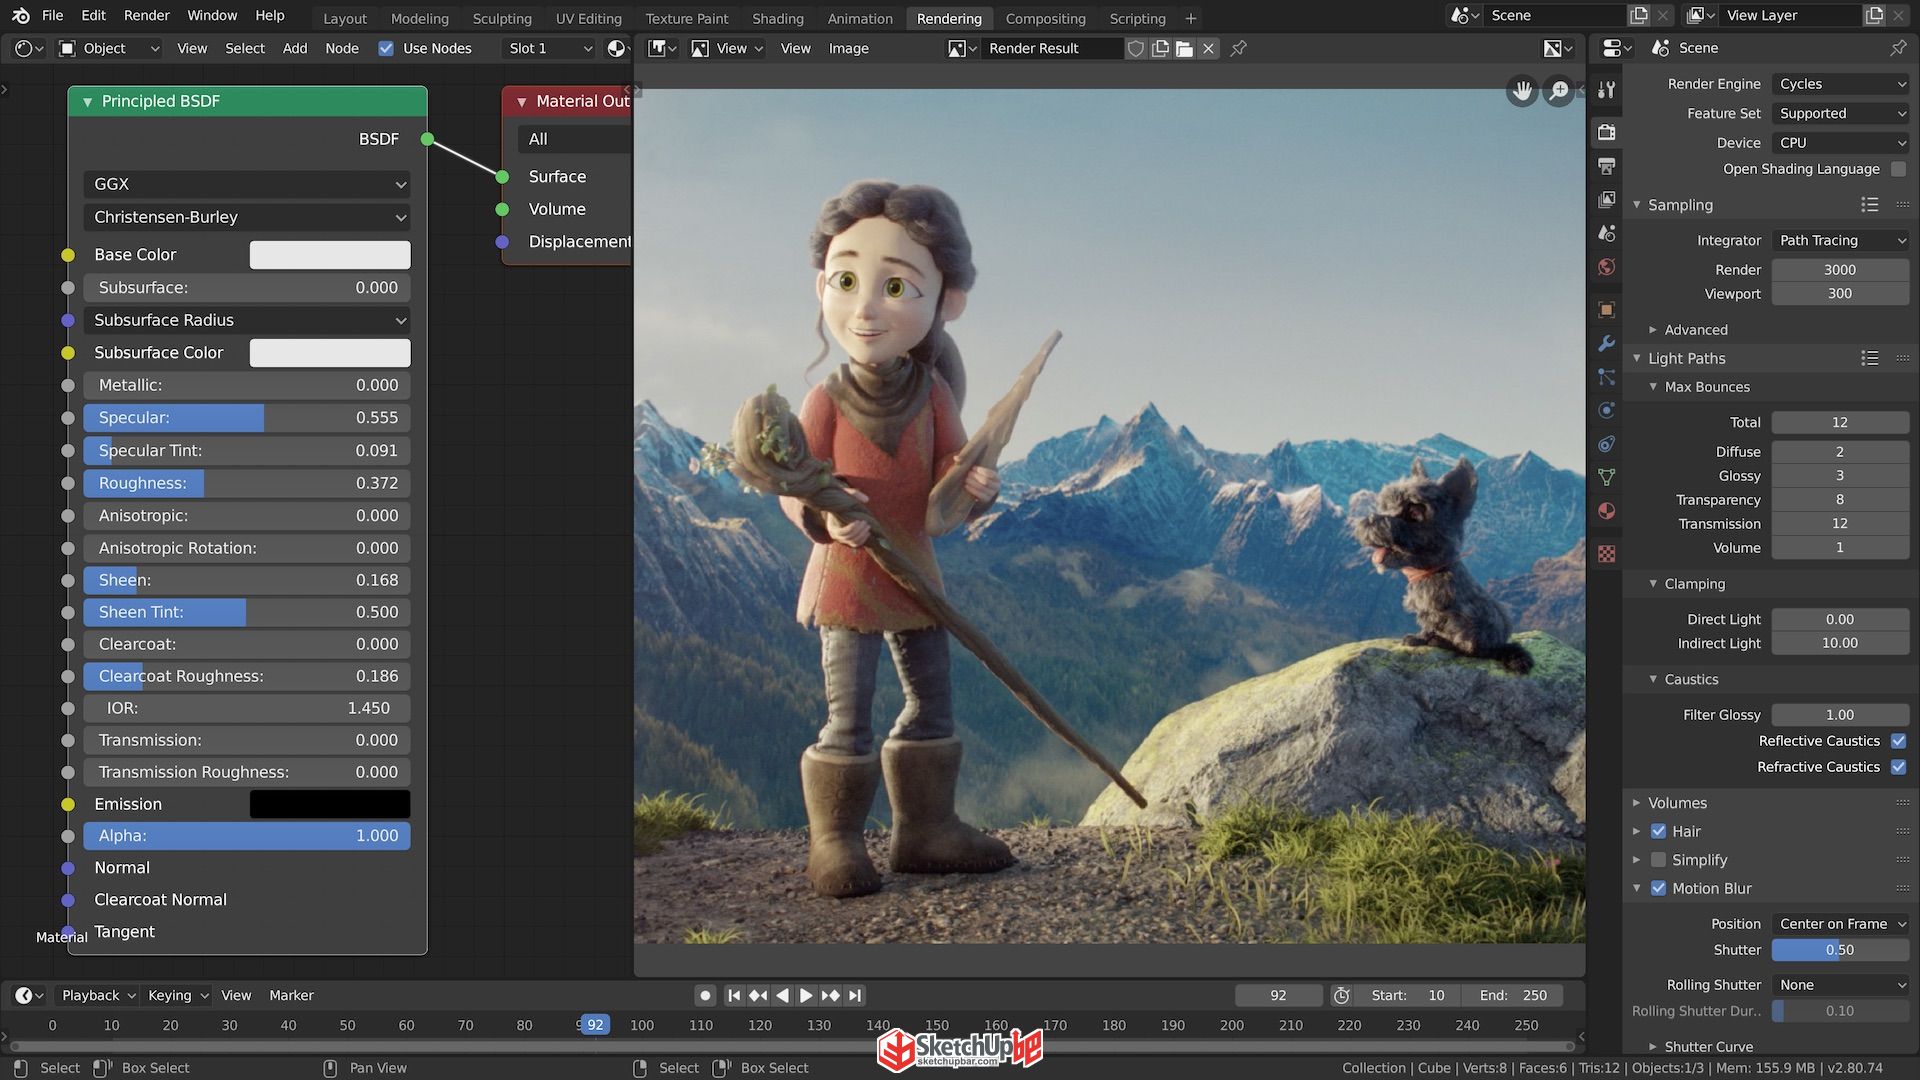Image resolution: width=1920 pixels, height=1080 pixels.
Task: Toggle Refractive Caustics checkbox
Action: coord(1898,767)
